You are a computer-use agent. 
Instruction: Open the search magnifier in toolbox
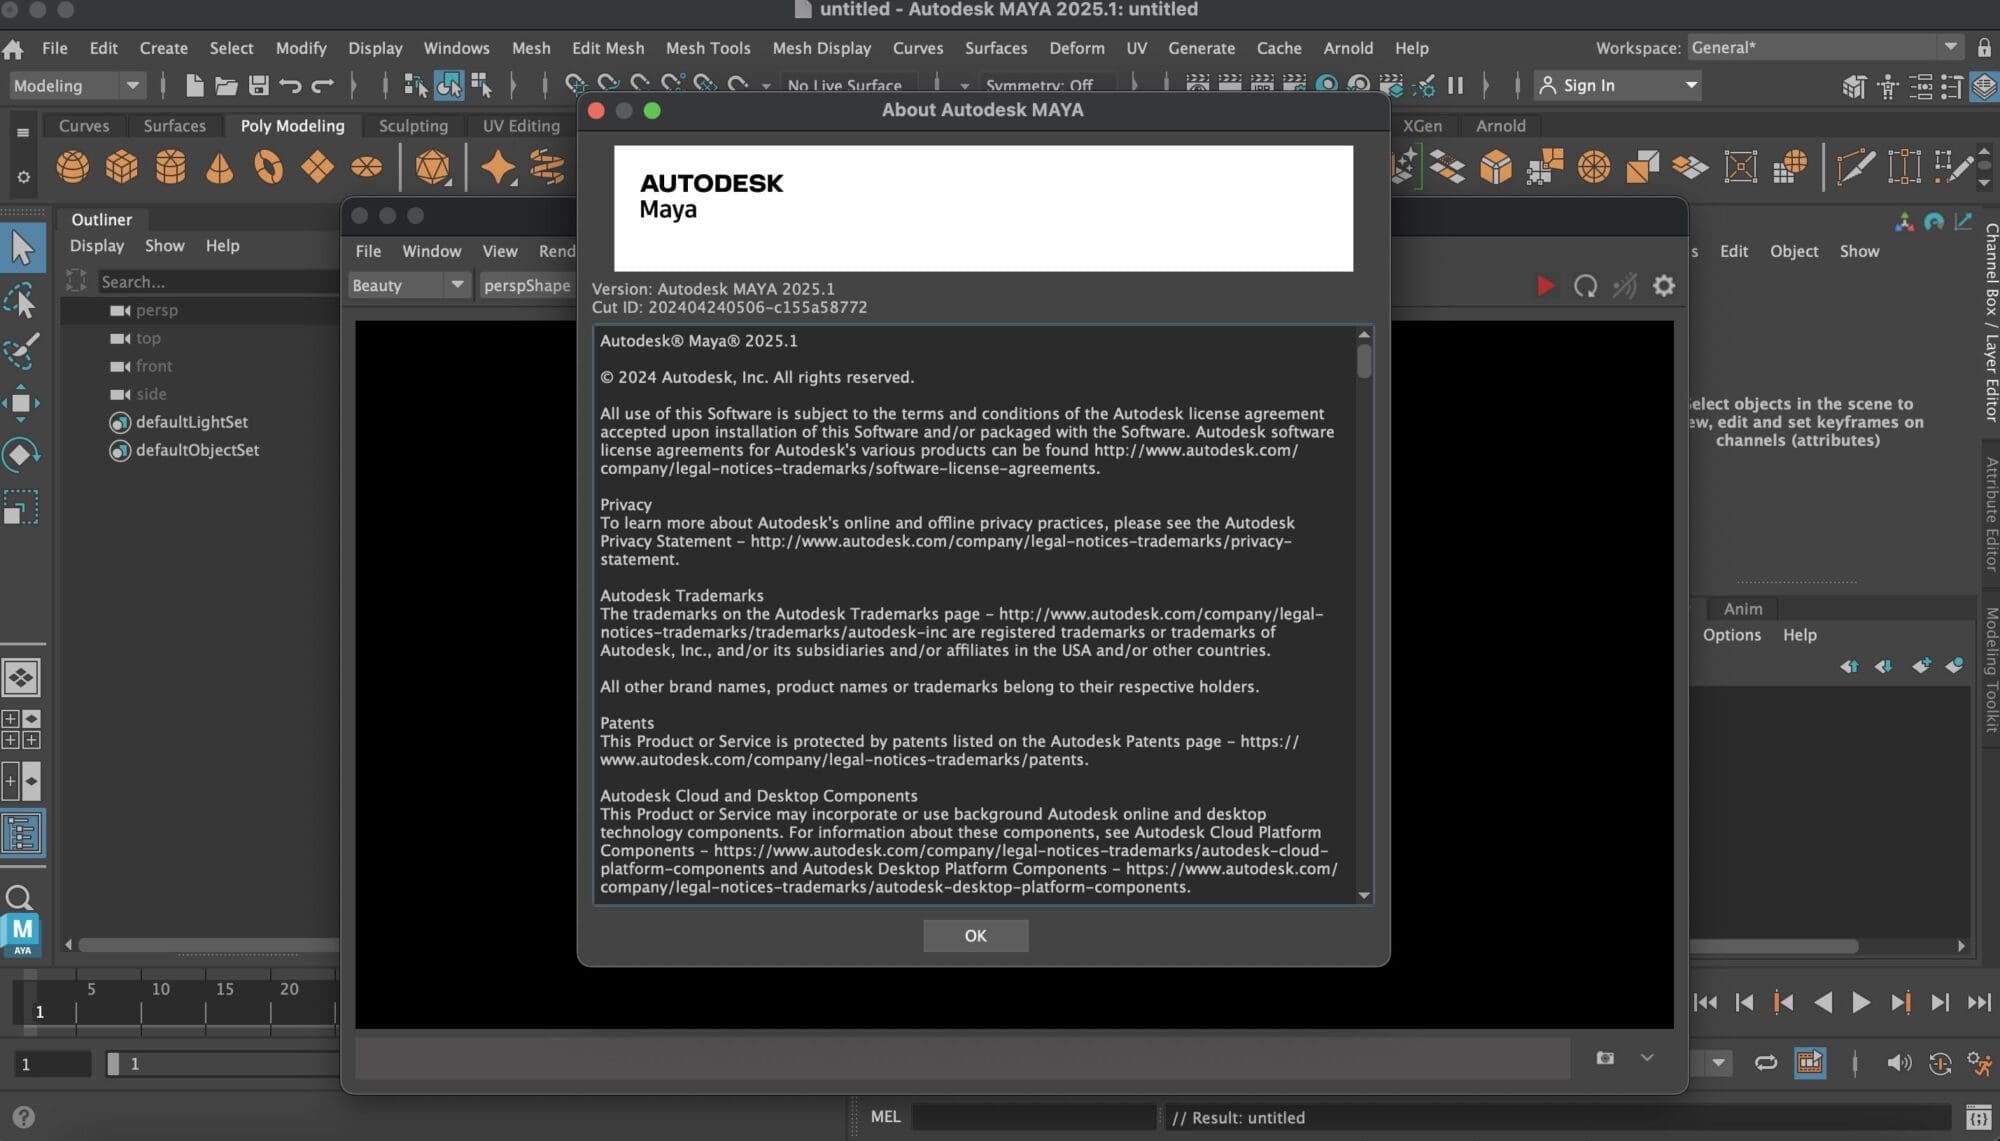(19, 897)
